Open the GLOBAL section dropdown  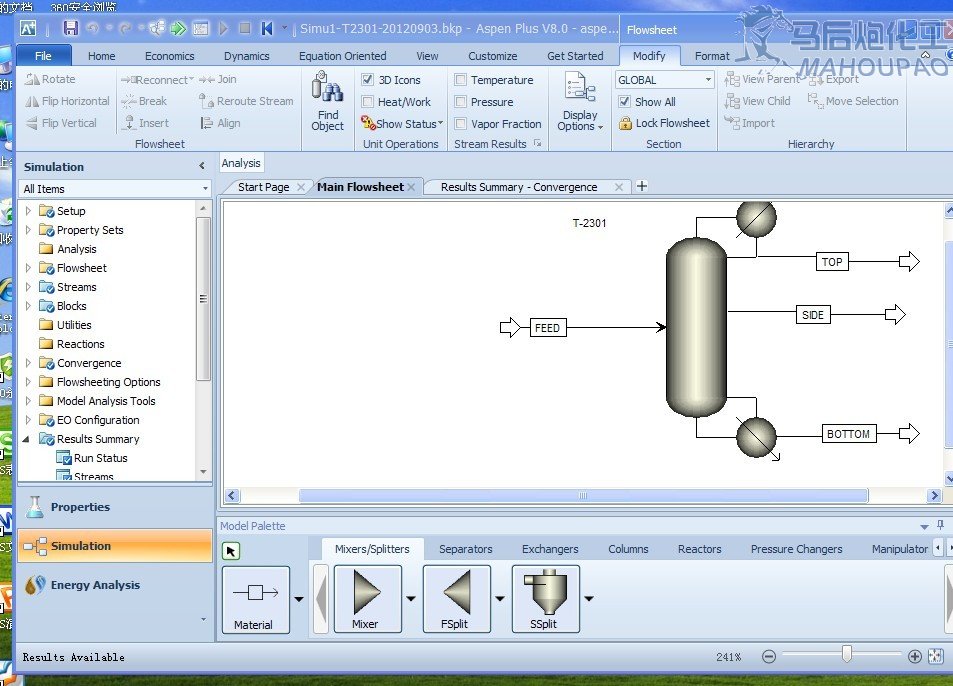[664, 80]
